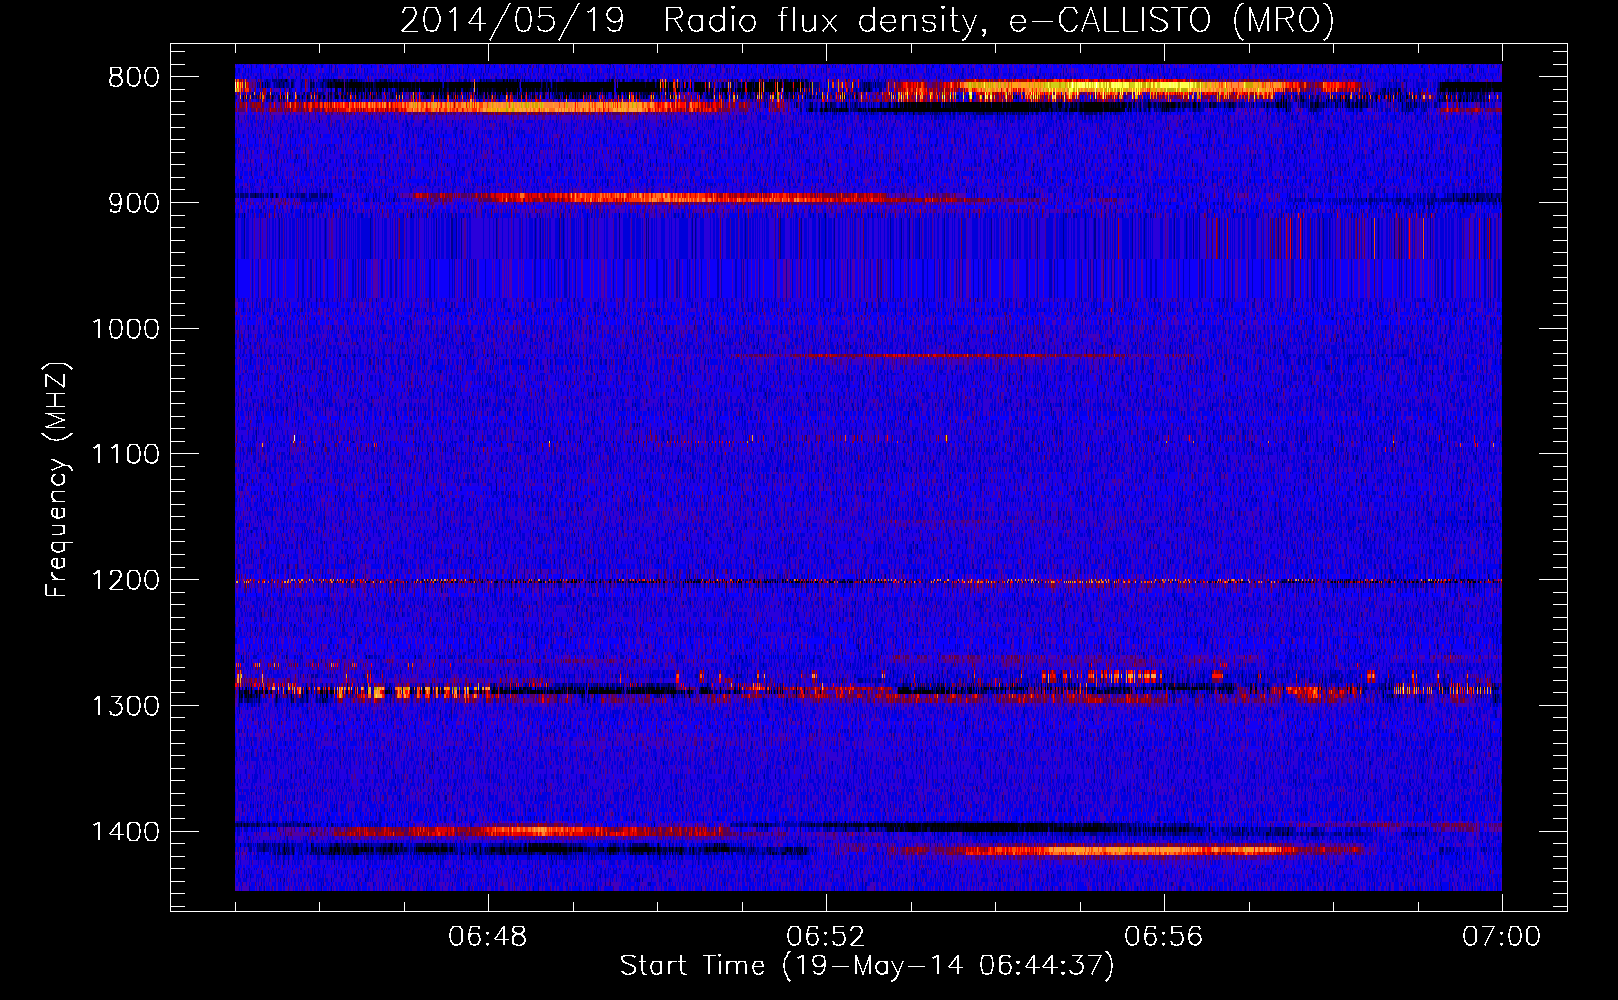Select the 1300 frequency axis label
1618x1000 pixels.
click(126, 706)
